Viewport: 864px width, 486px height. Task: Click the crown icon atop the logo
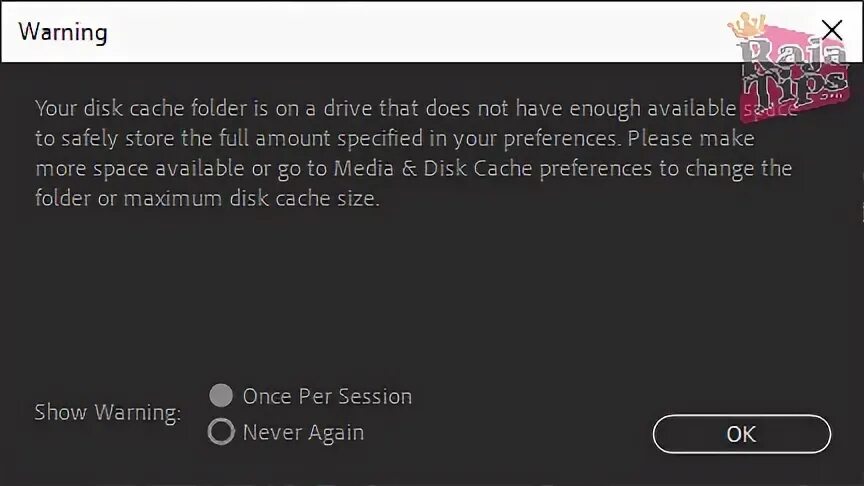pos(748,26)
